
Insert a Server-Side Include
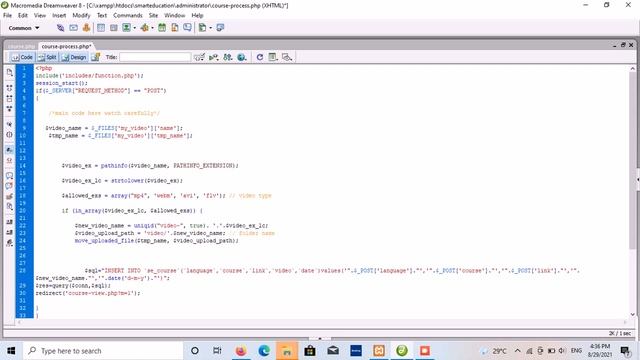(175, 28)
